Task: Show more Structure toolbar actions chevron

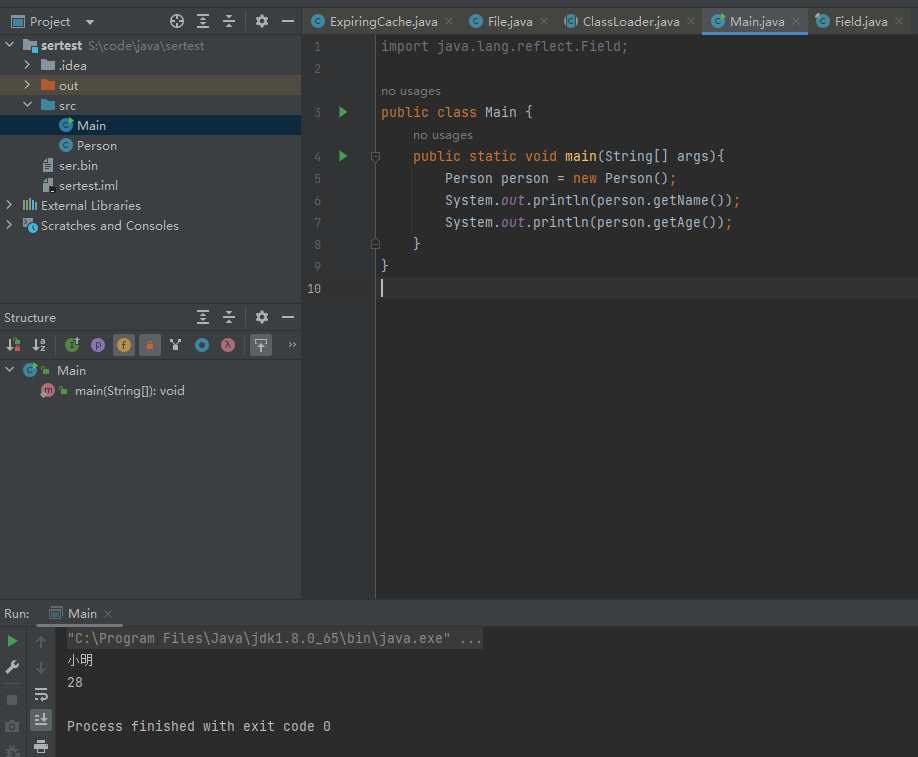Action: coord(292,344)
